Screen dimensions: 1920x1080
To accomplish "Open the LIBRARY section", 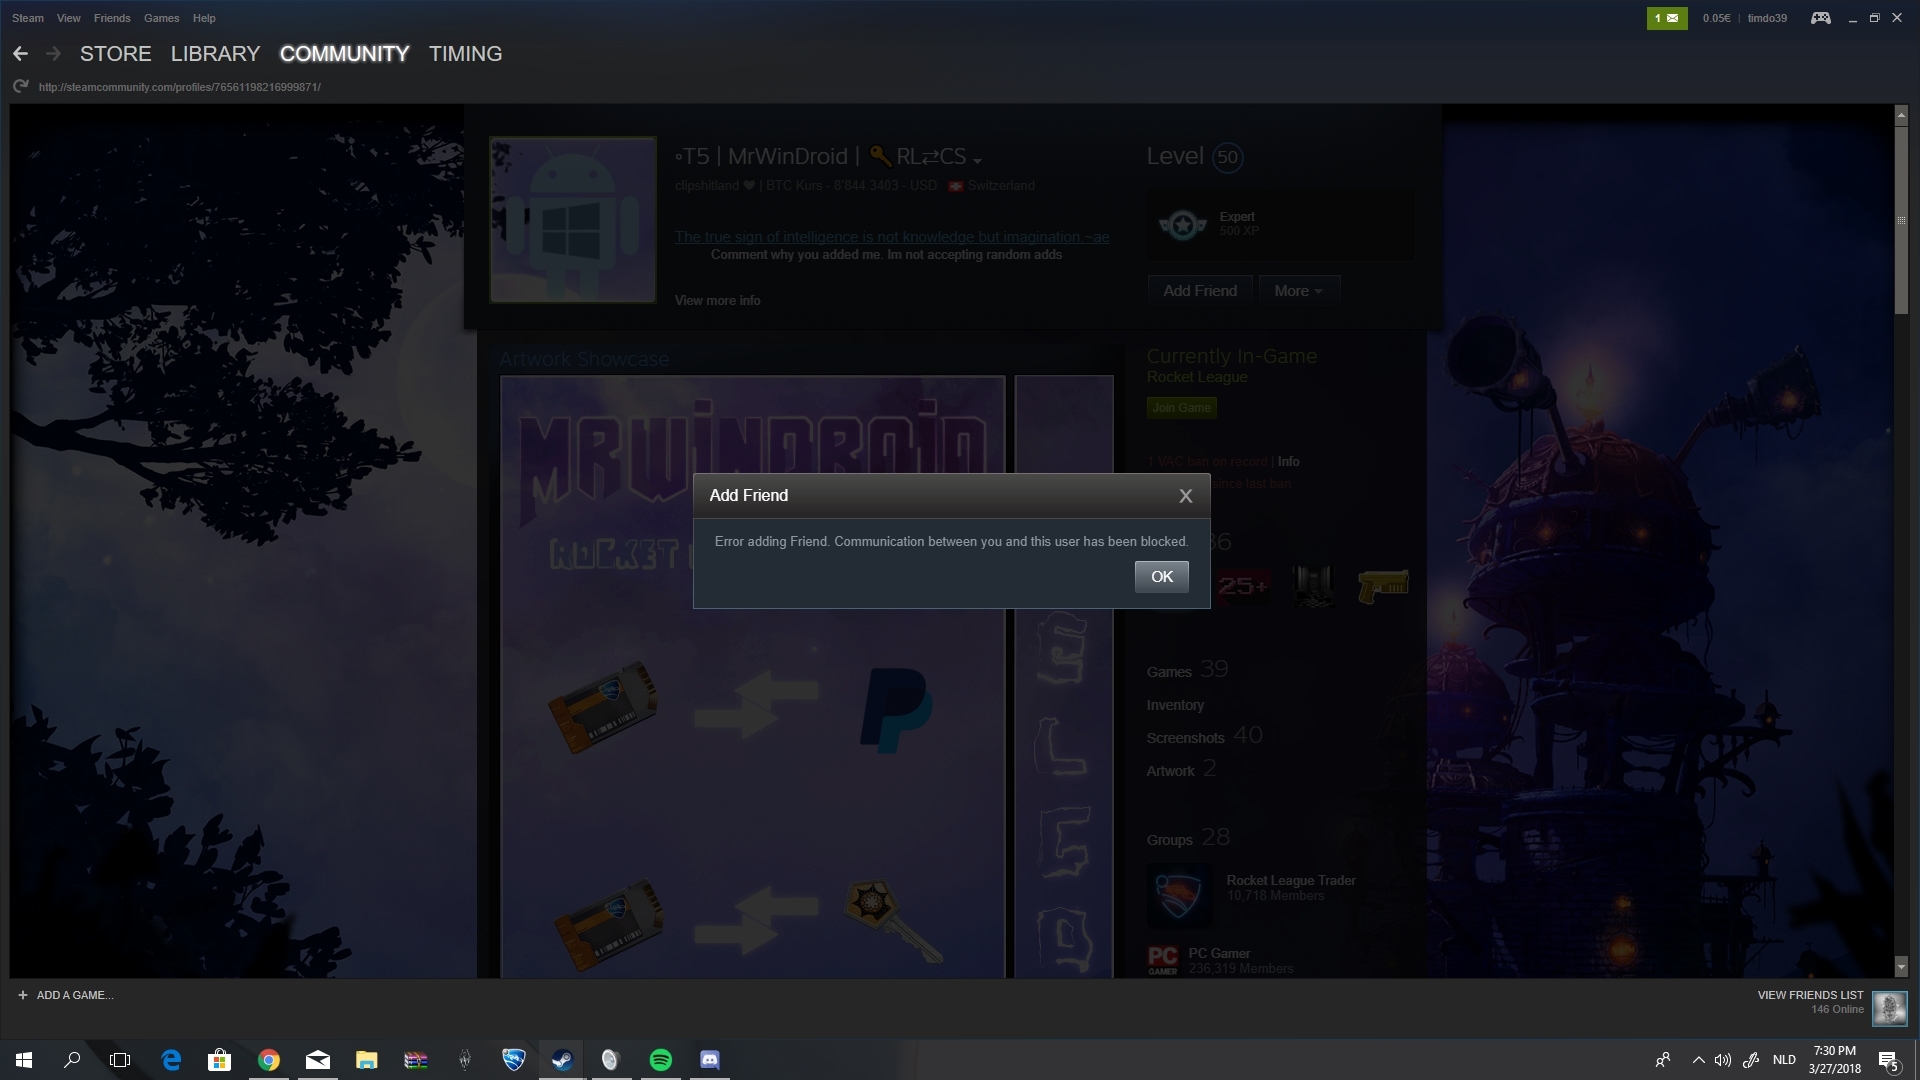I will [x=215, y=54].
